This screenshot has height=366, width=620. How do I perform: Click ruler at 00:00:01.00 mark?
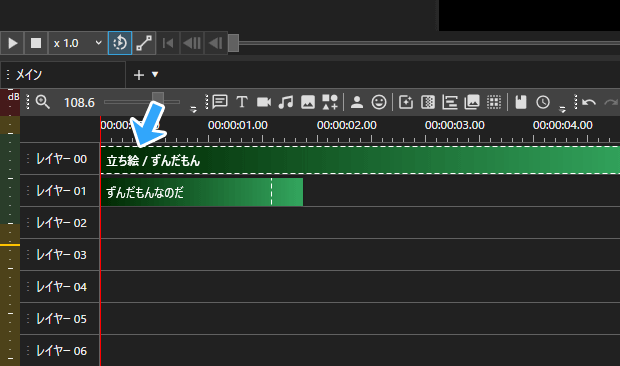238,125
